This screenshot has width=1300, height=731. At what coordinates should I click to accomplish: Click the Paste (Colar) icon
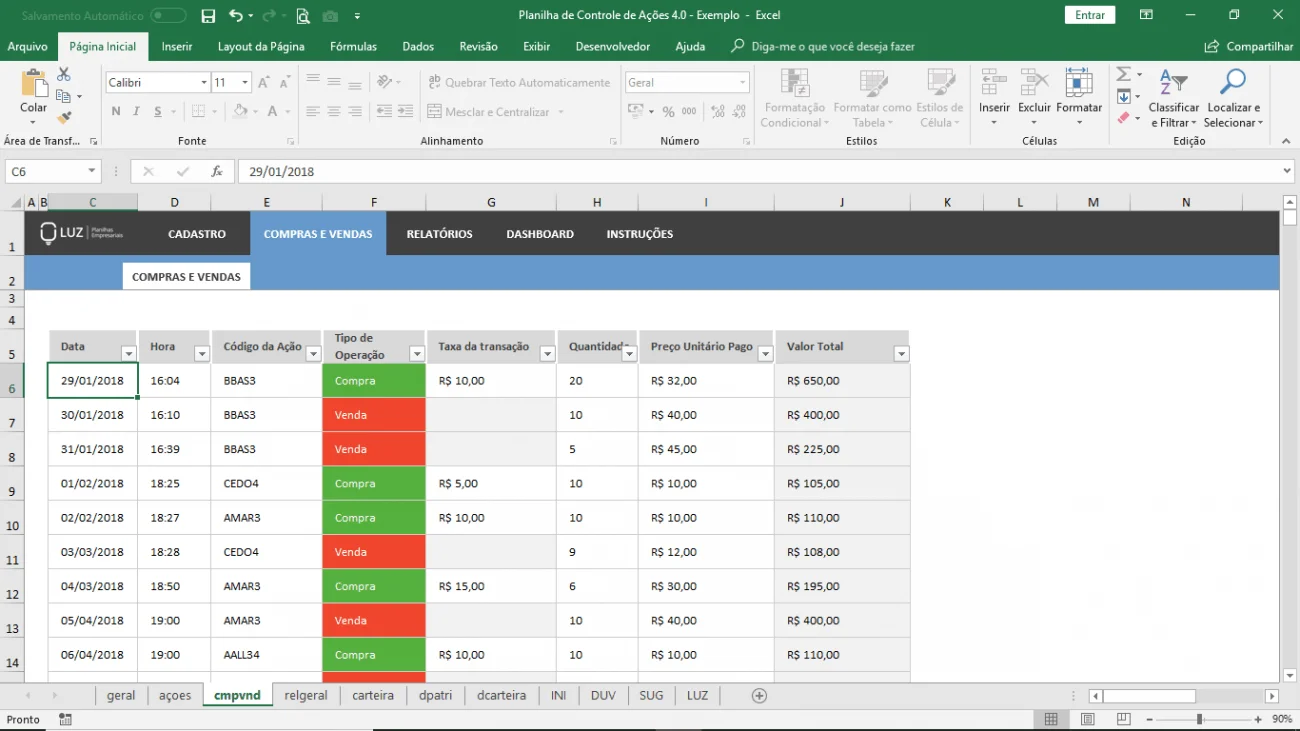tap(33, 84)
